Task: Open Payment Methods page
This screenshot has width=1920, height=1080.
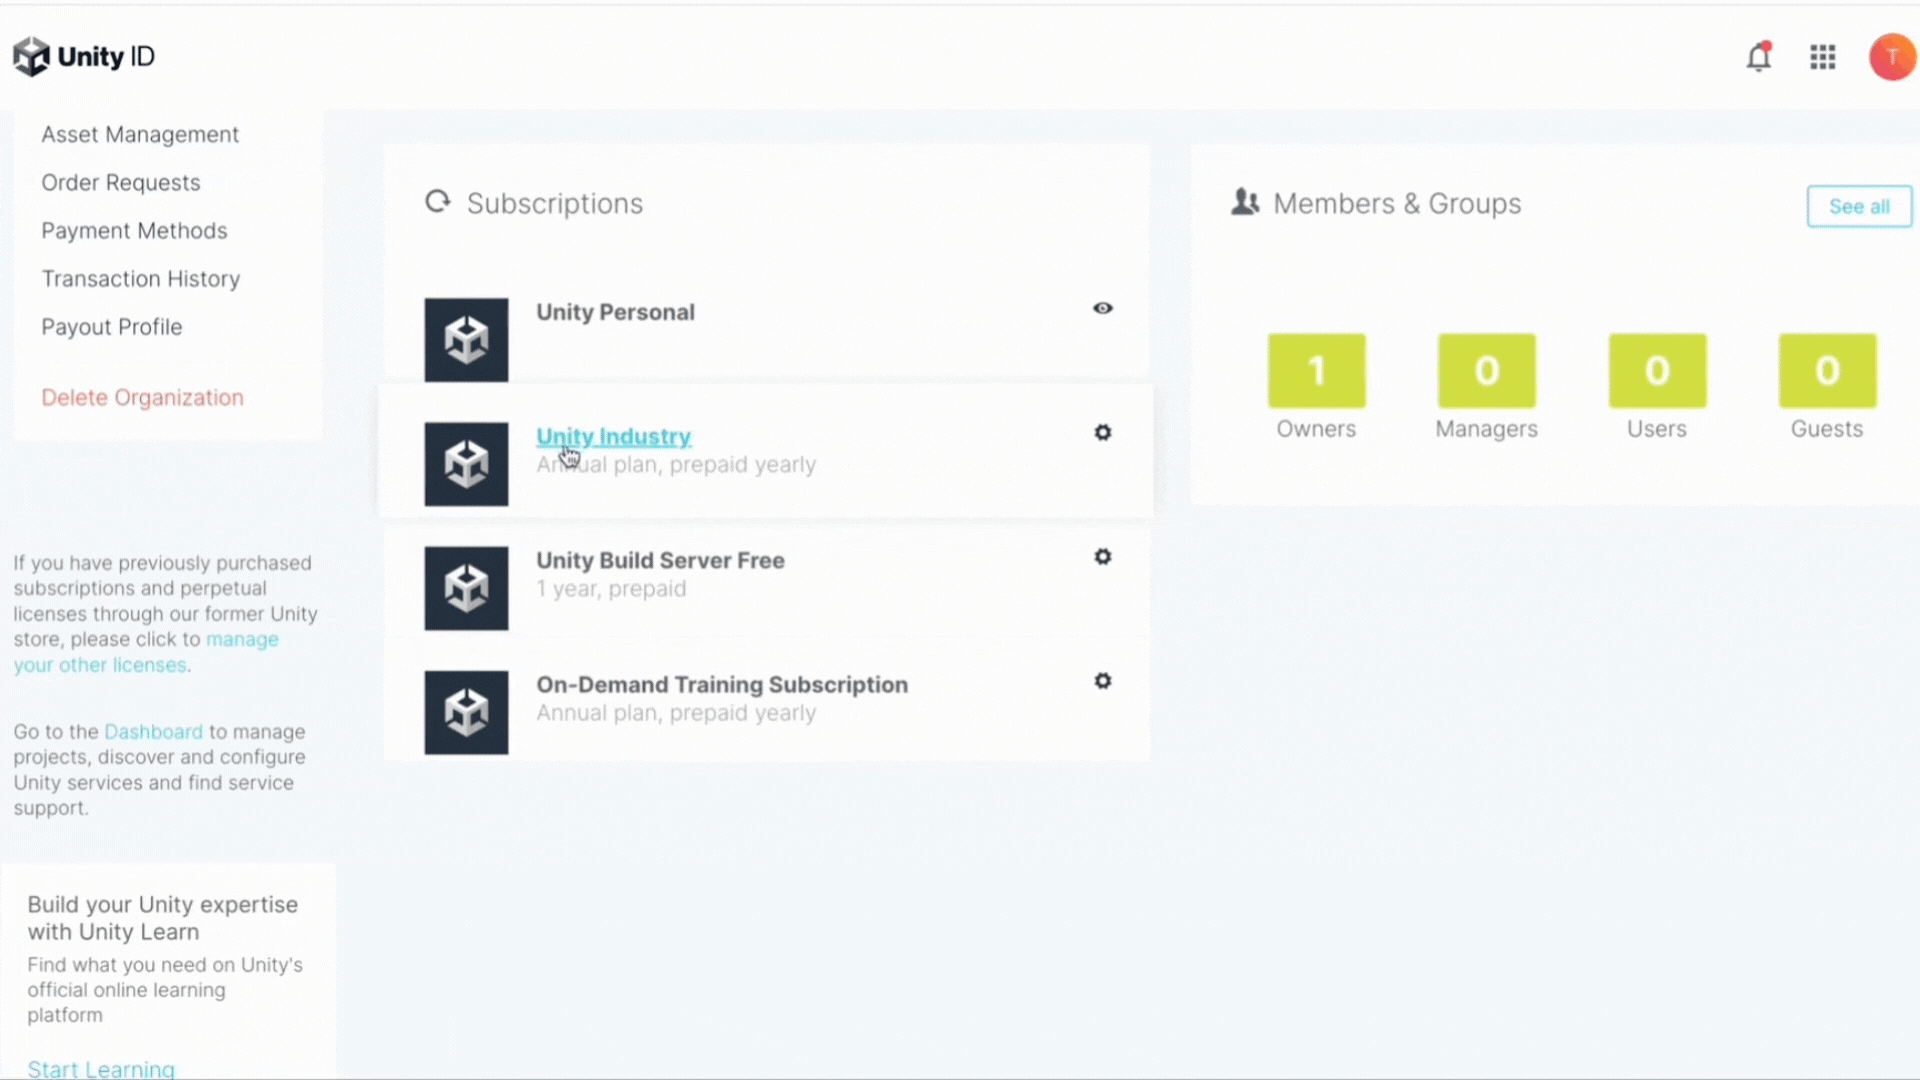Action: 134,231
